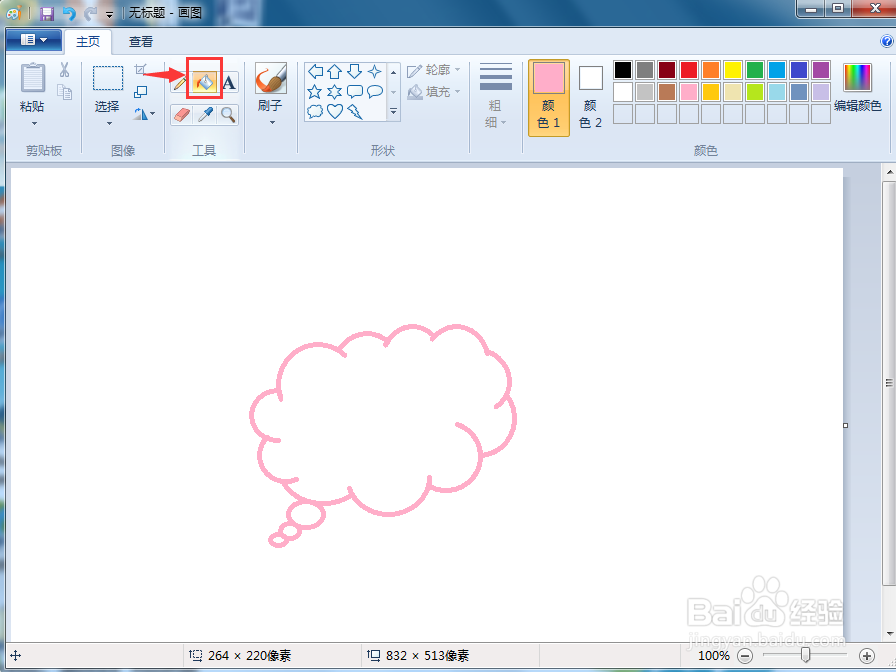Cut the selection with the scissors icon
The width and height of the screenshot is (896, 672).
(65, 70)
